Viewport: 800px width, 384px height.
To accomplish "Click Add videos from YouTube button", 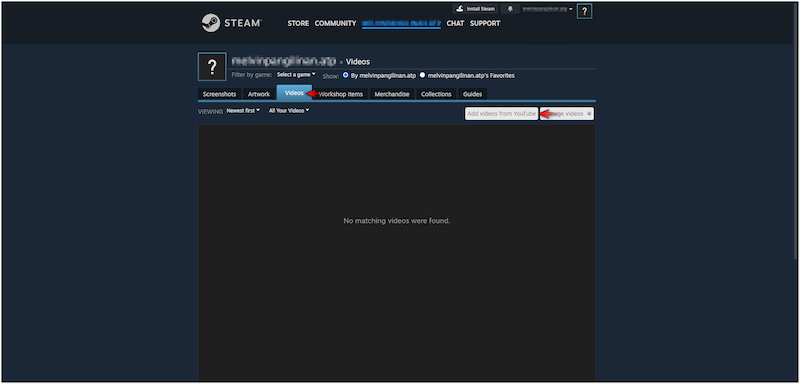I will pyautogui.click(x=502, y=114).
